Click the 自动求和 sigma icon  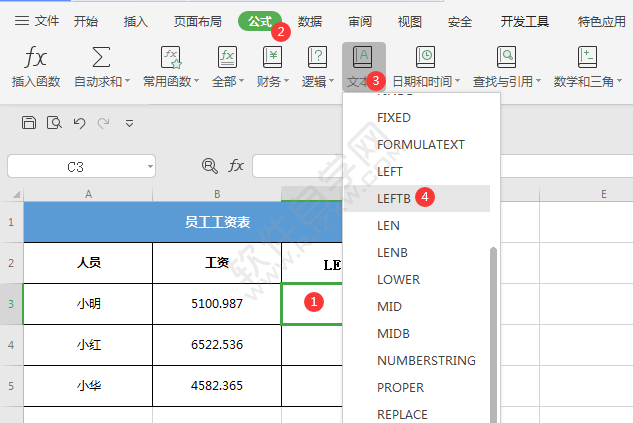pyautogui.click(x=101, y=57)
